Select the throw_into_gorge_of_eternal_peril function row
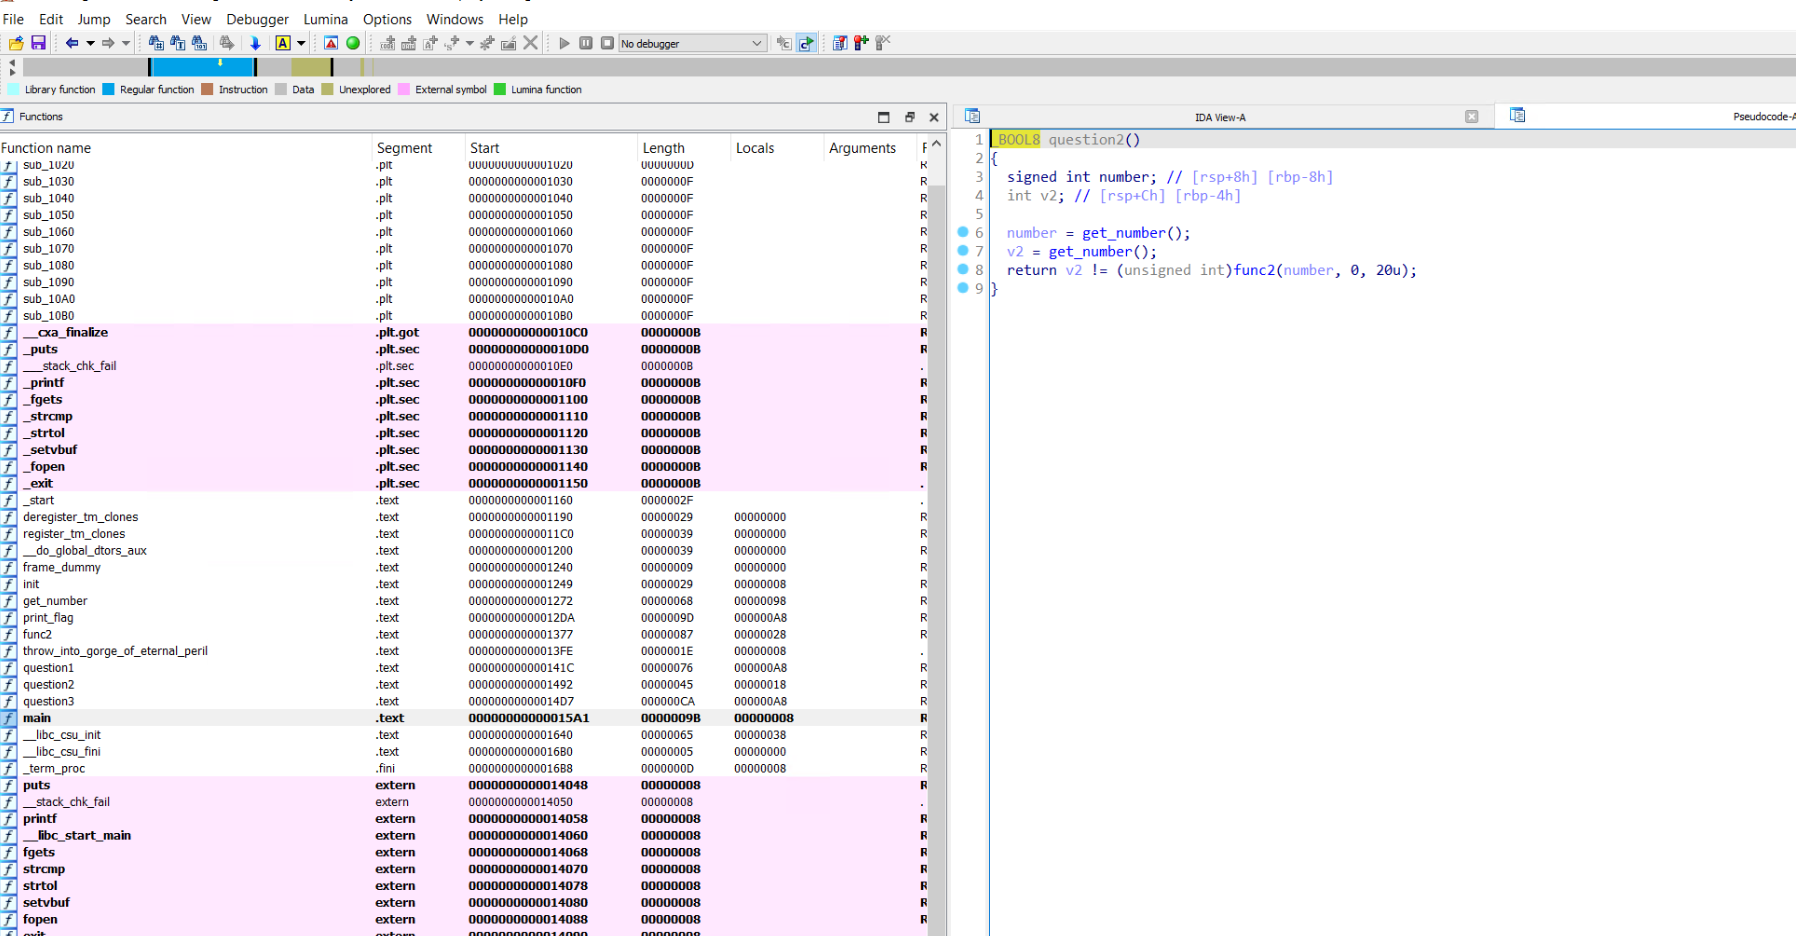This screenshot has width=1796, height=936. click(463, 651)
